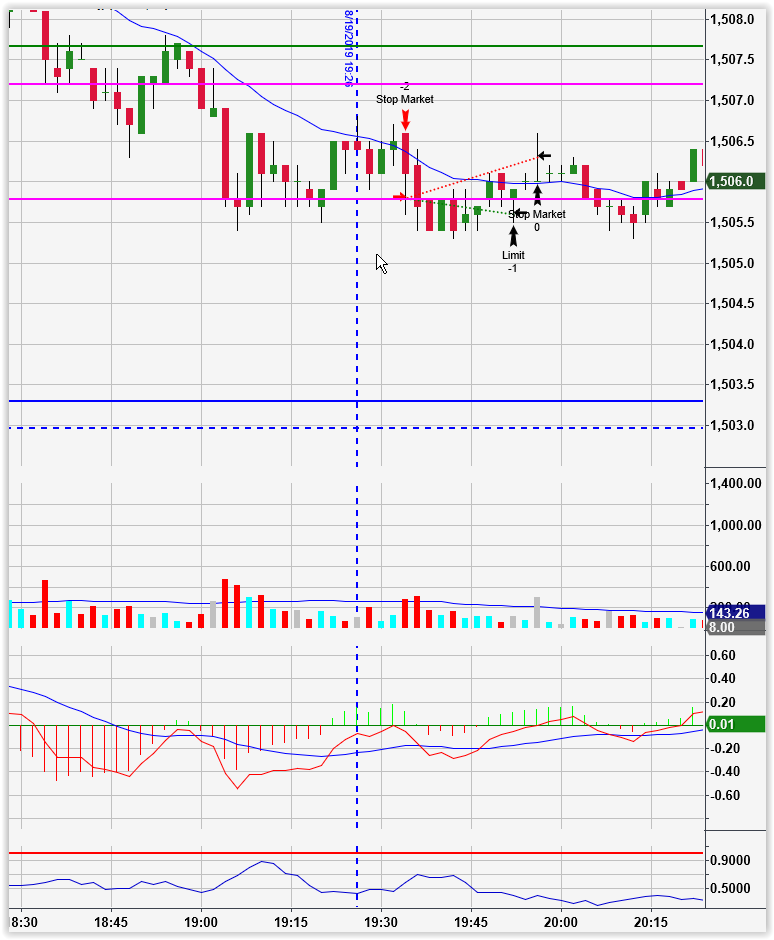Click the 1,000.00 volume axis label
The height and width of the screenshot is (940, 774).
[736, 525]
